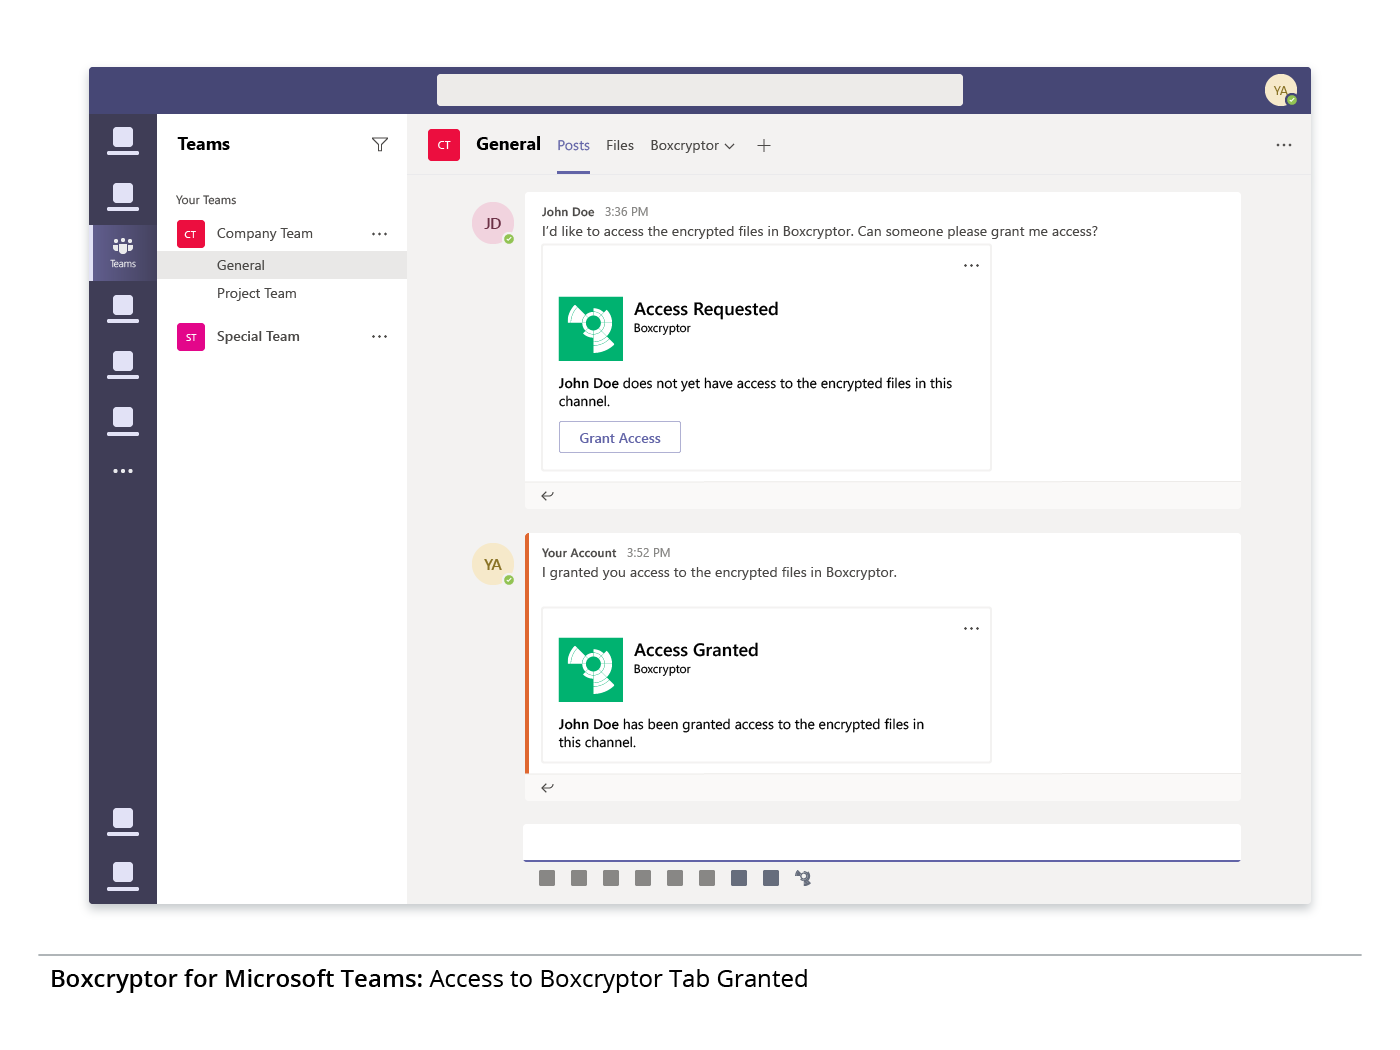Open the Teams section in the app rail

[123, 252]
